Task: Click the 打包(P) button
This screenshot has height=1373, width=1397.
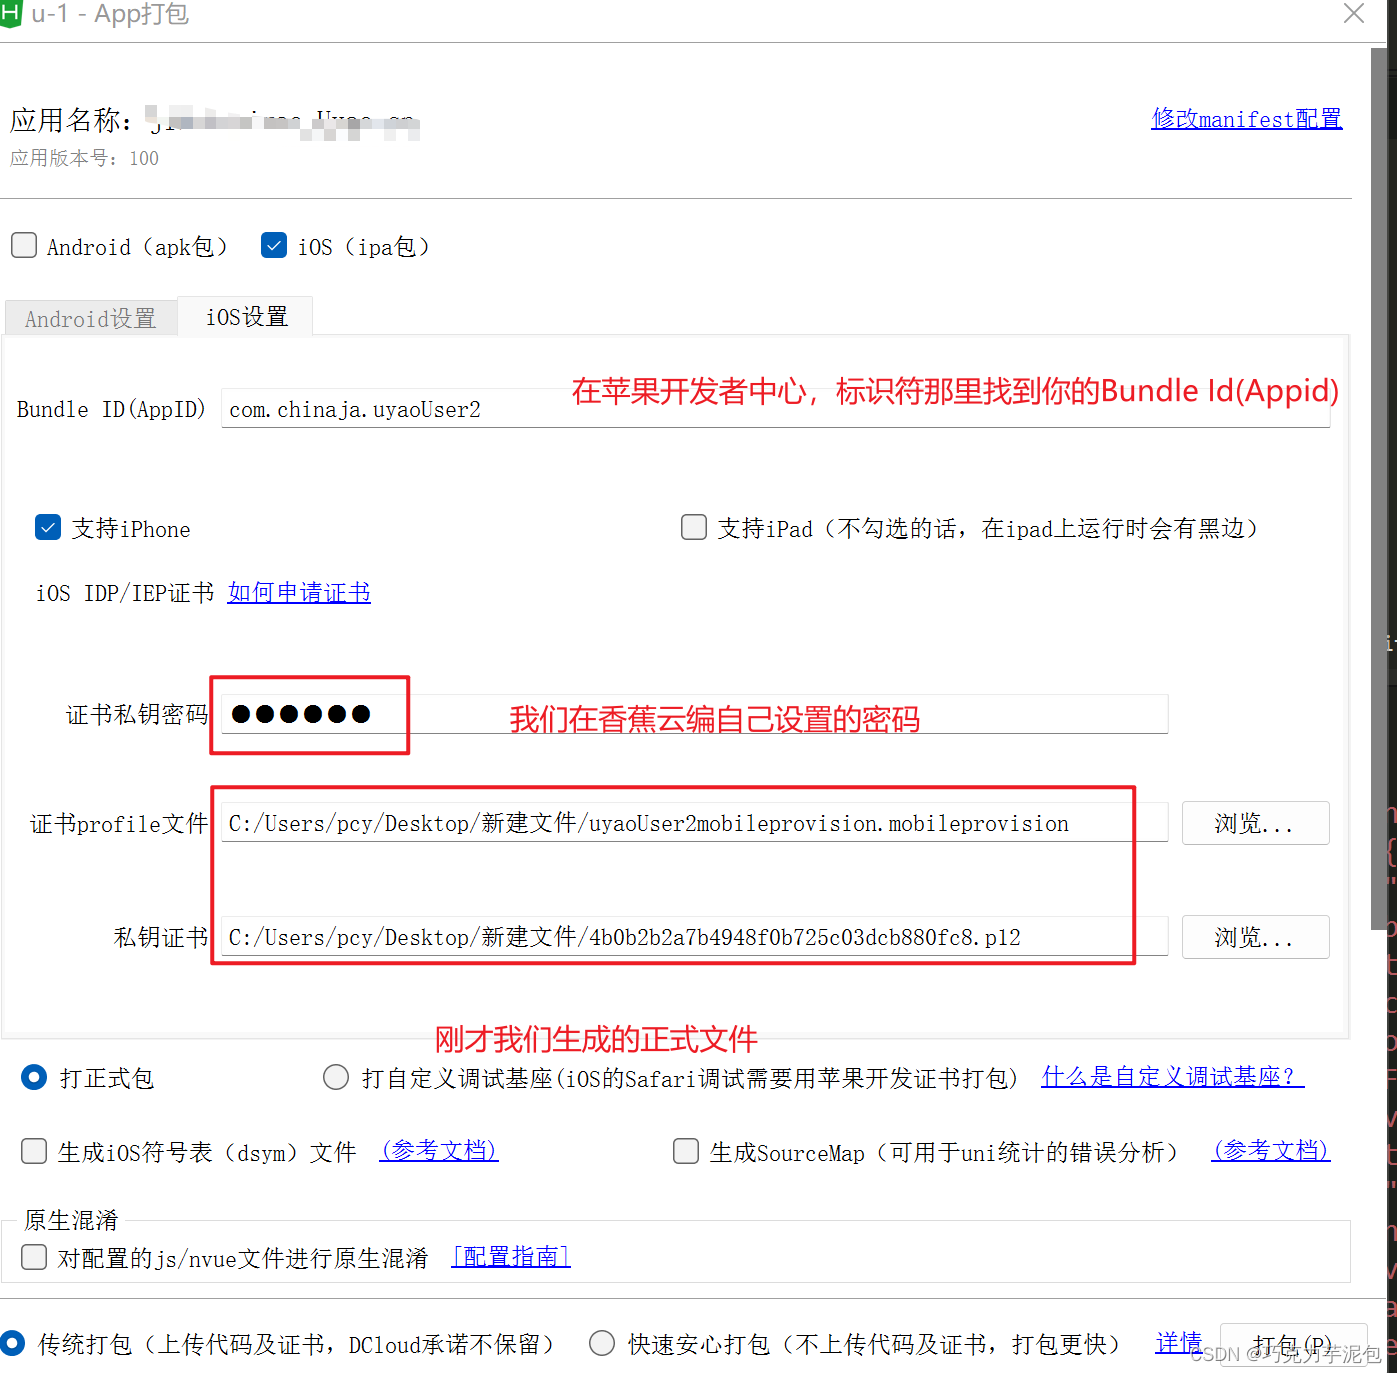Action: (1293, 1345)
